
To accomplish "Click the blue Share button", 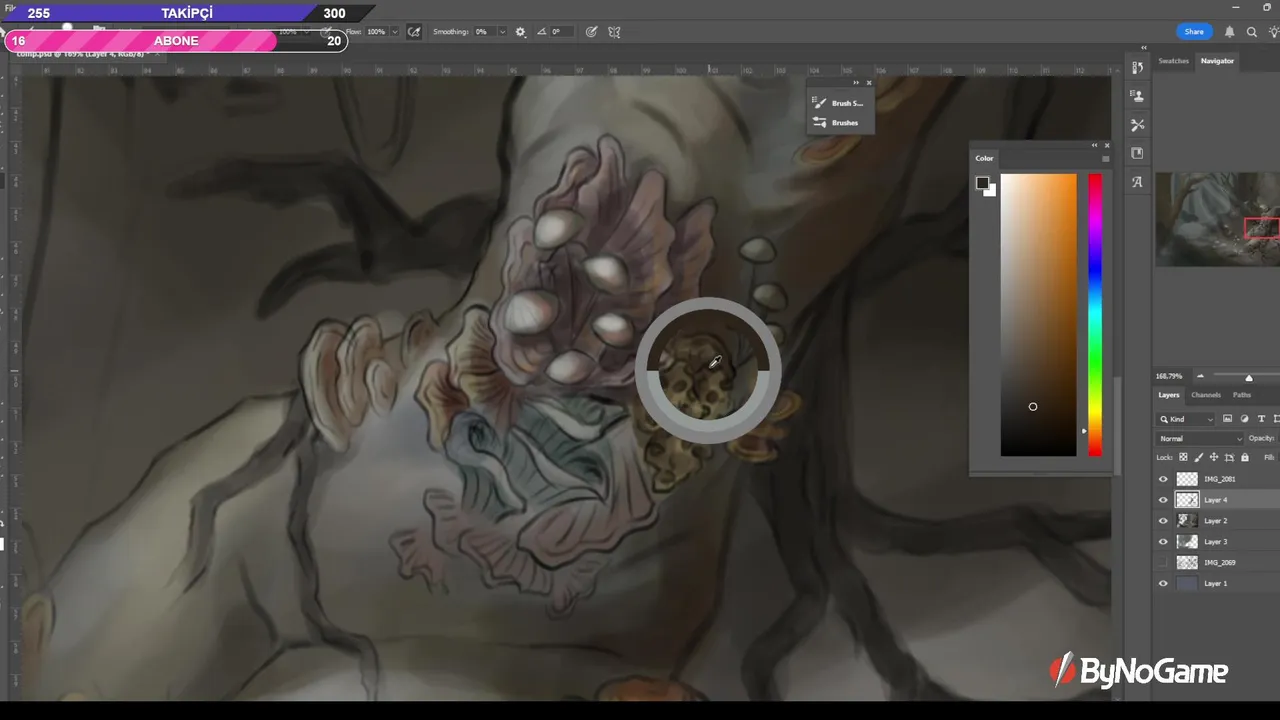I will (1194, 32).
